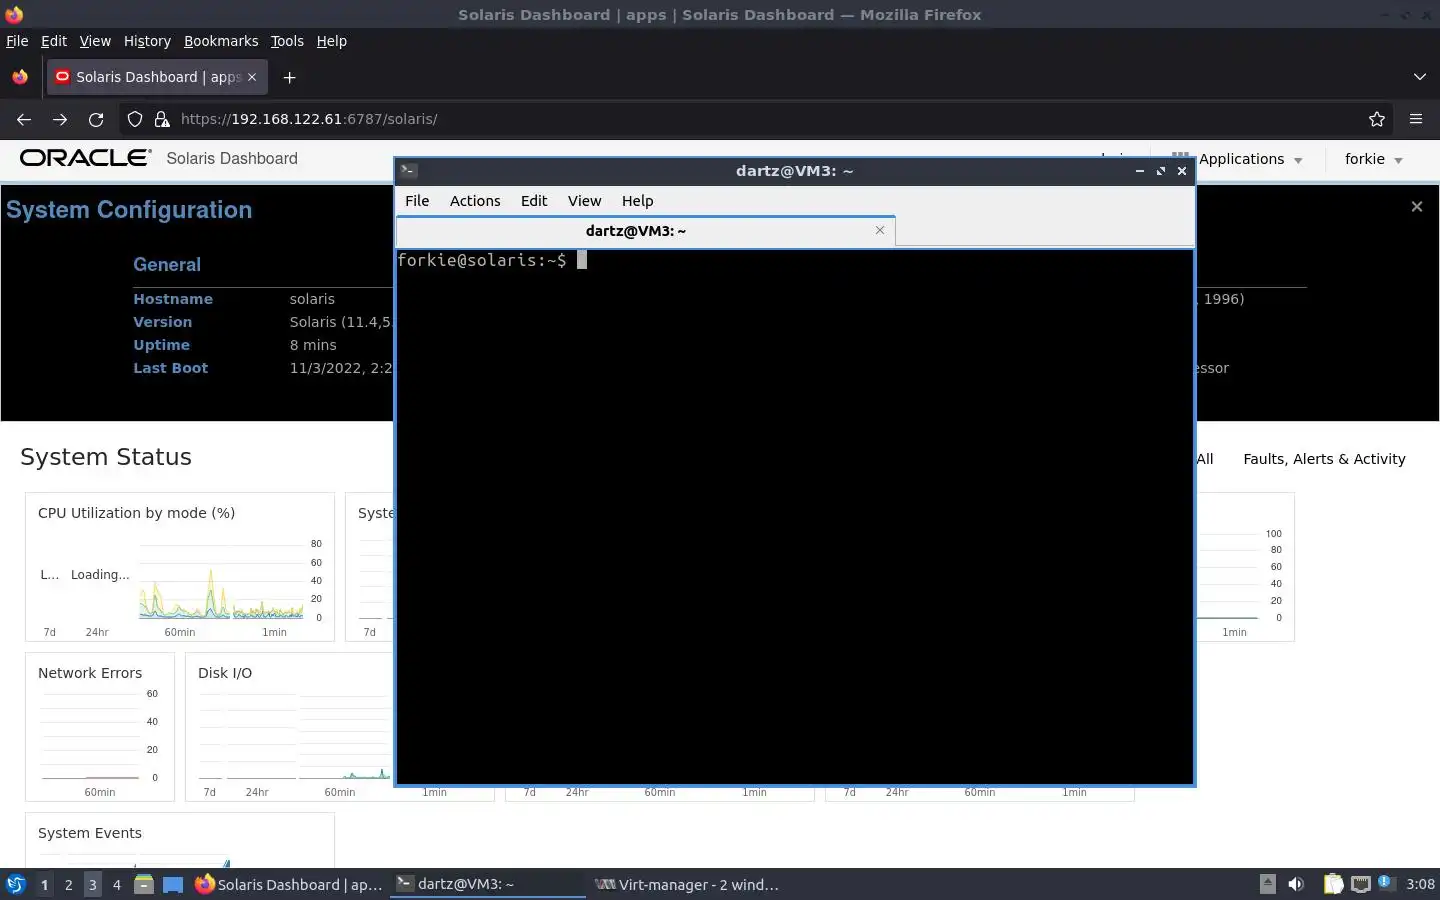Viewport: 1440px width, 900px height.
Task: Open Firefox Bookmarks menu
Action: (x=221, y=41)
